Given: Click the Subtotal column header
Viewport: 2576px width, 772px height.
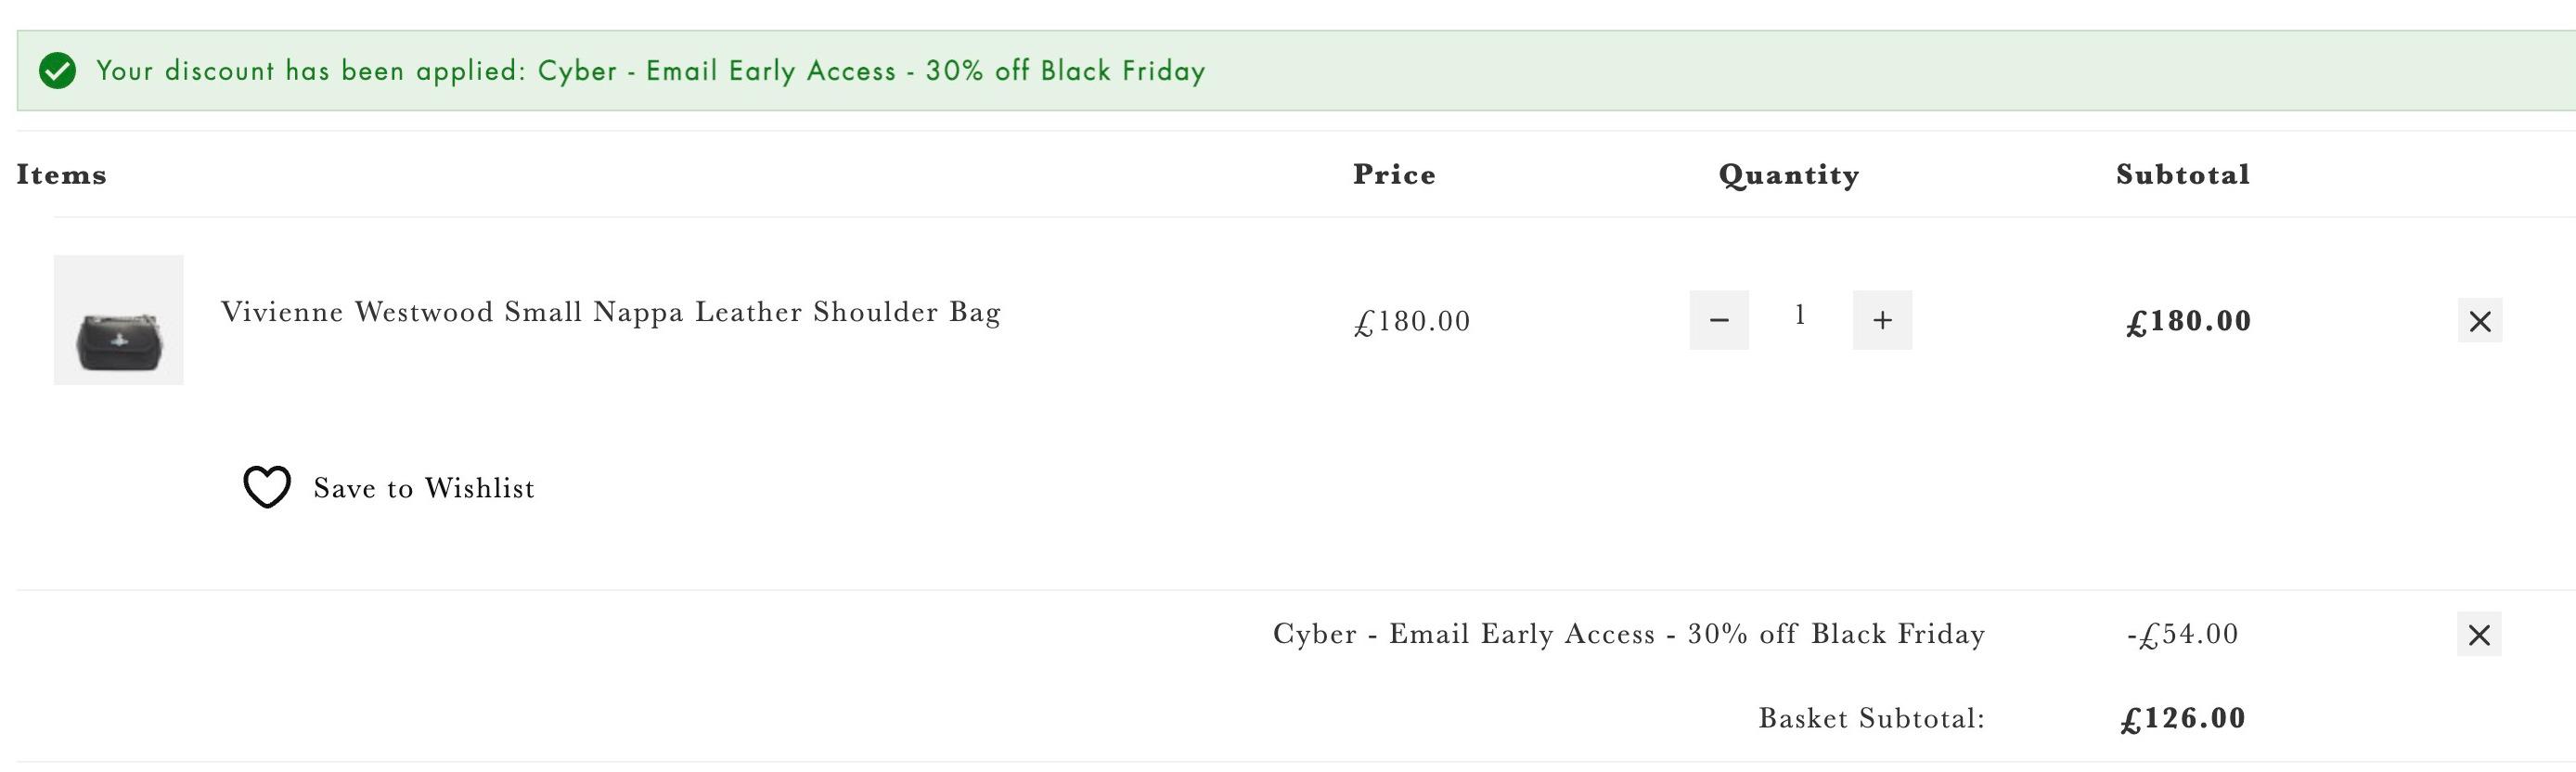Looking at the screenshot, I should click(x=2183, y=175).
